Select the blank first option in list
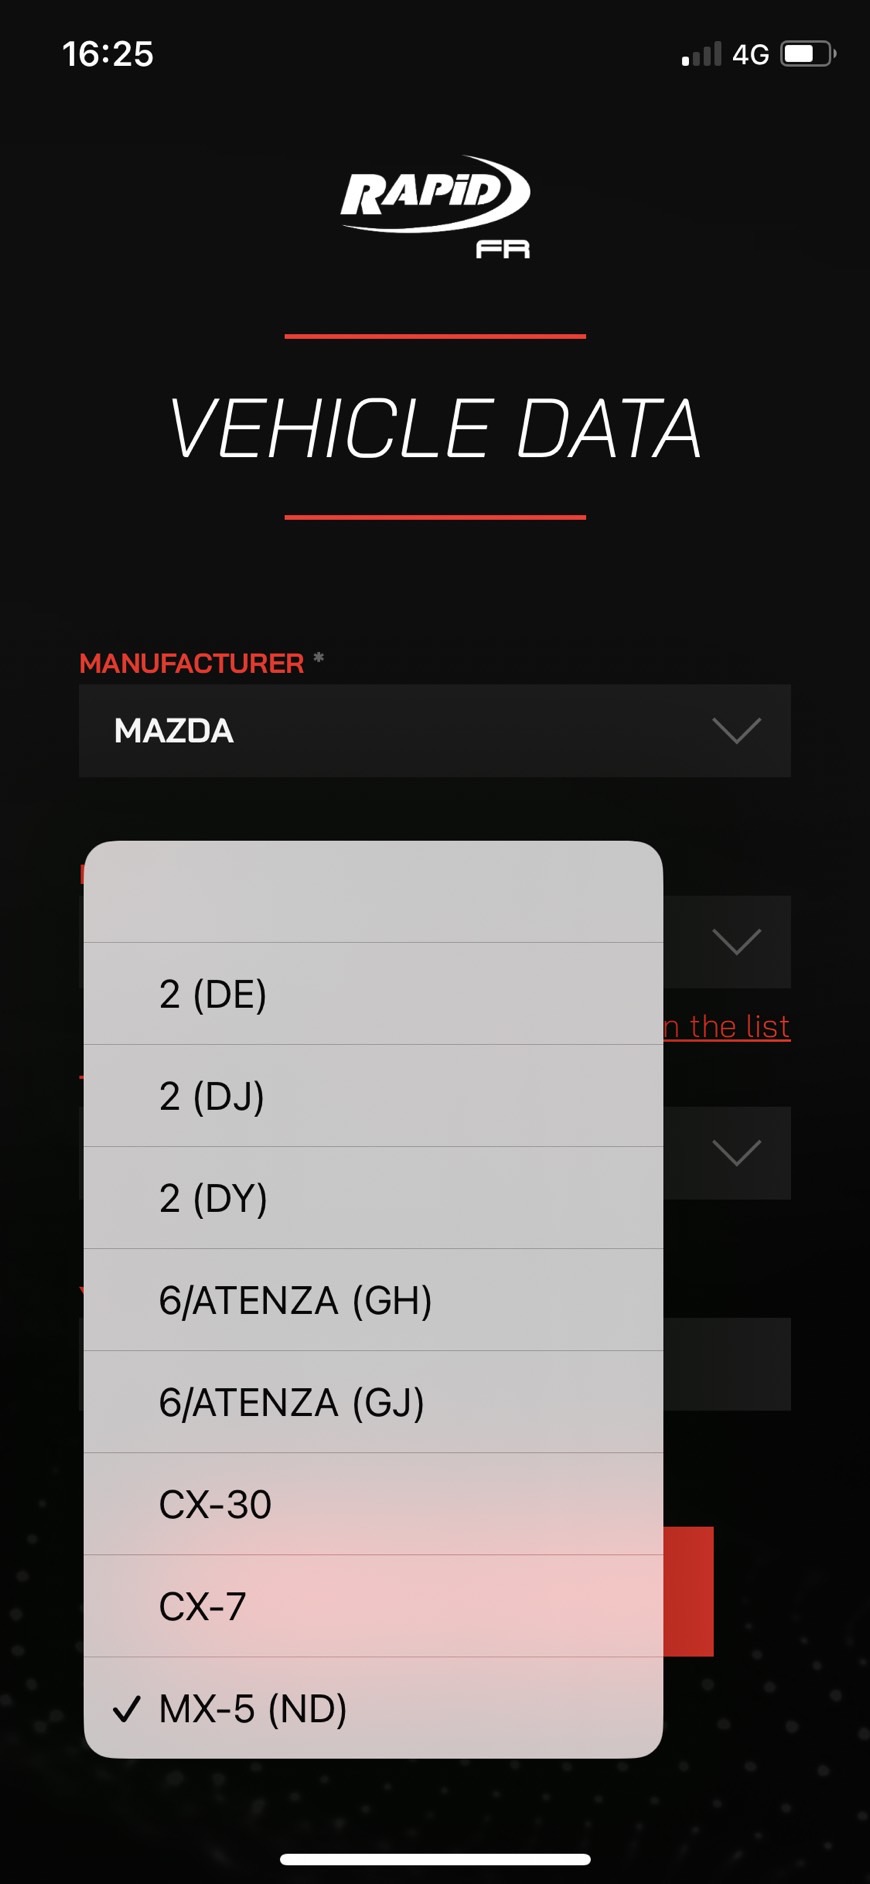Viewport: 870px width, 1884px height. [373, 892]
